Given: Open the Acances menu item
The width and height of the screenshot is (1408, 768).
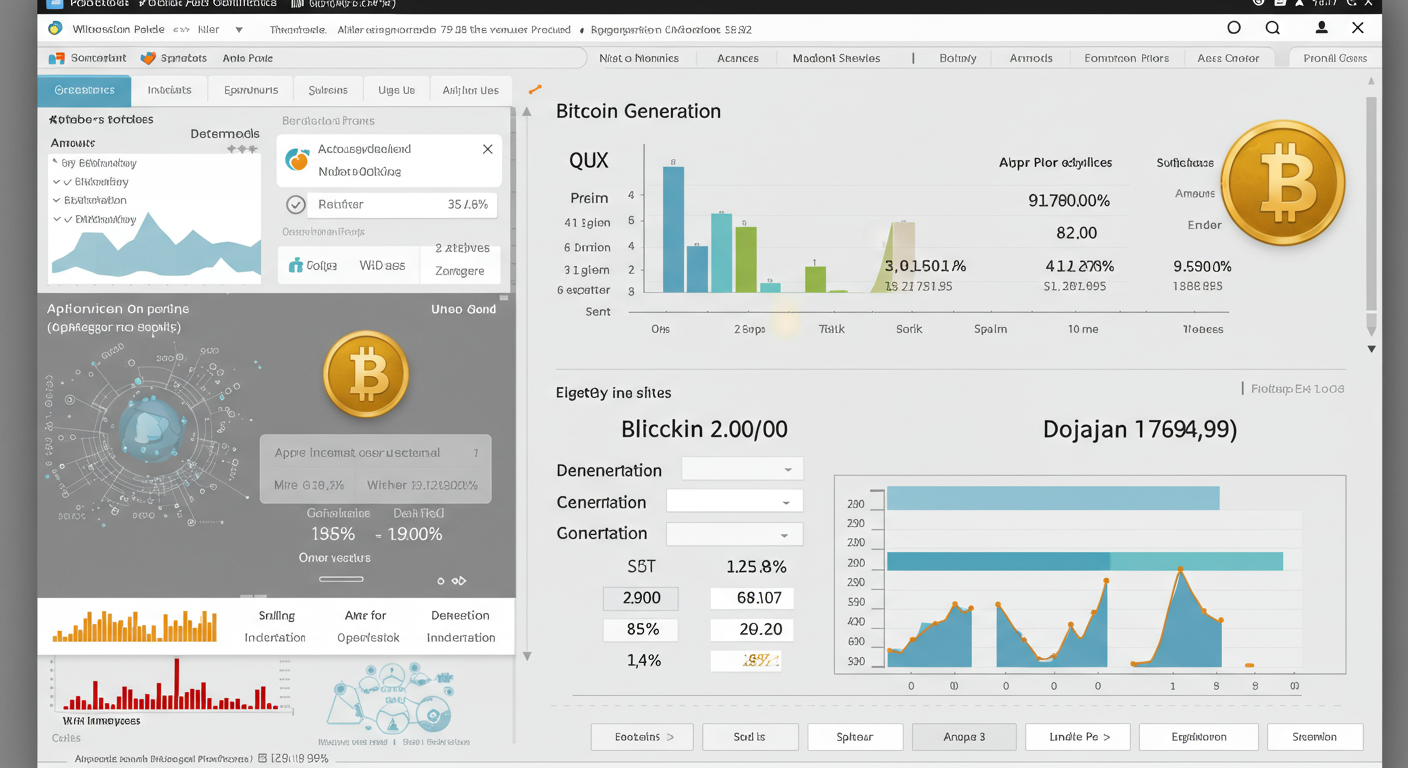Looking at the screenshot, I should 738,58.
